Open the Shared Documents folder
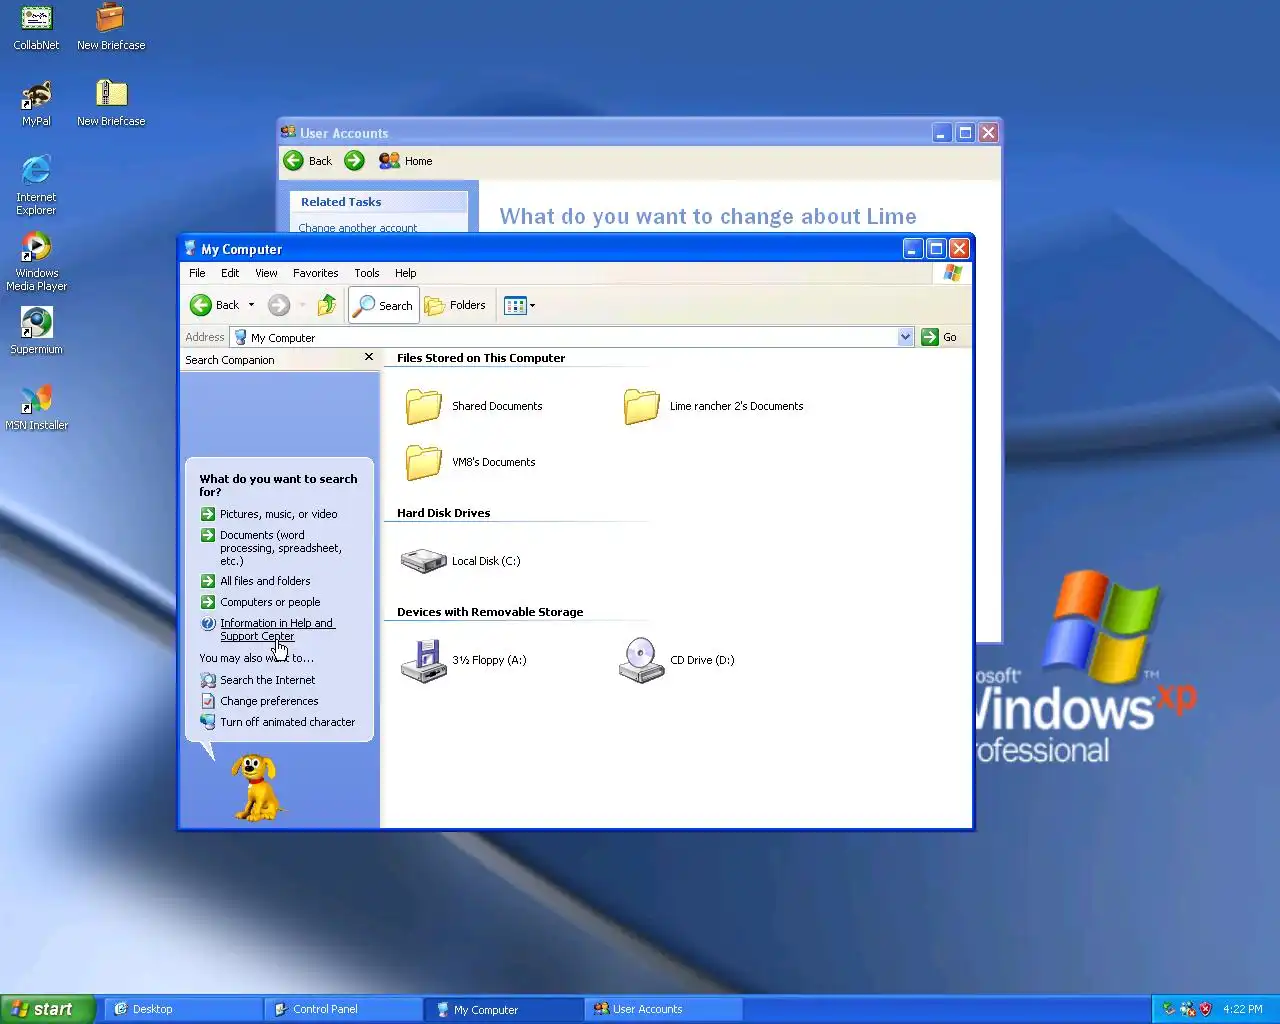 (x=474, y=406)
